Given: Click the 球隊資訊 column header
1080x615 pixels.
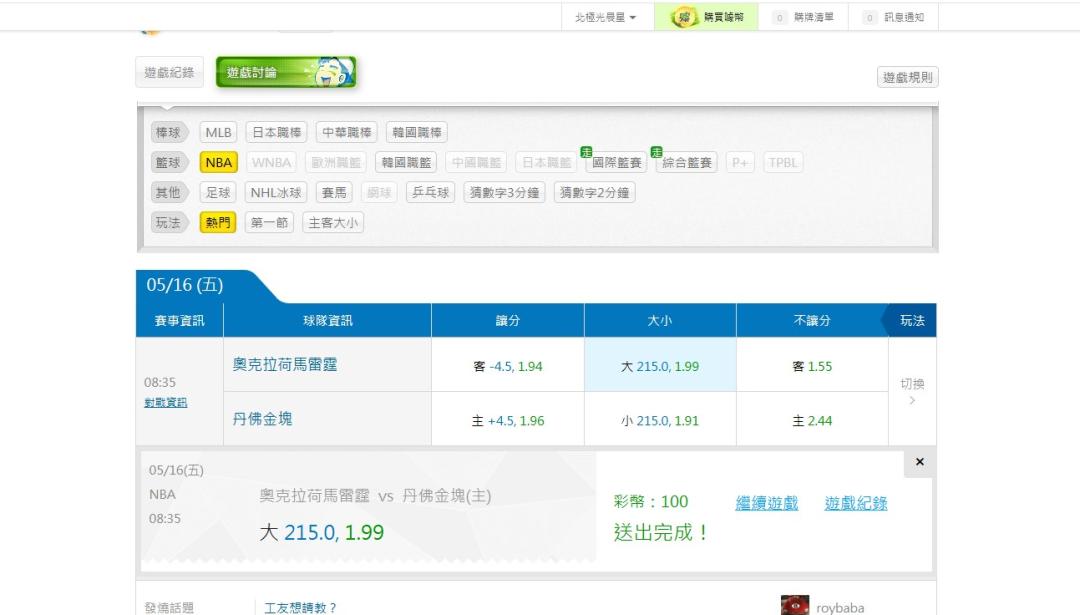Looking at the screenshot, I should 328,320.
